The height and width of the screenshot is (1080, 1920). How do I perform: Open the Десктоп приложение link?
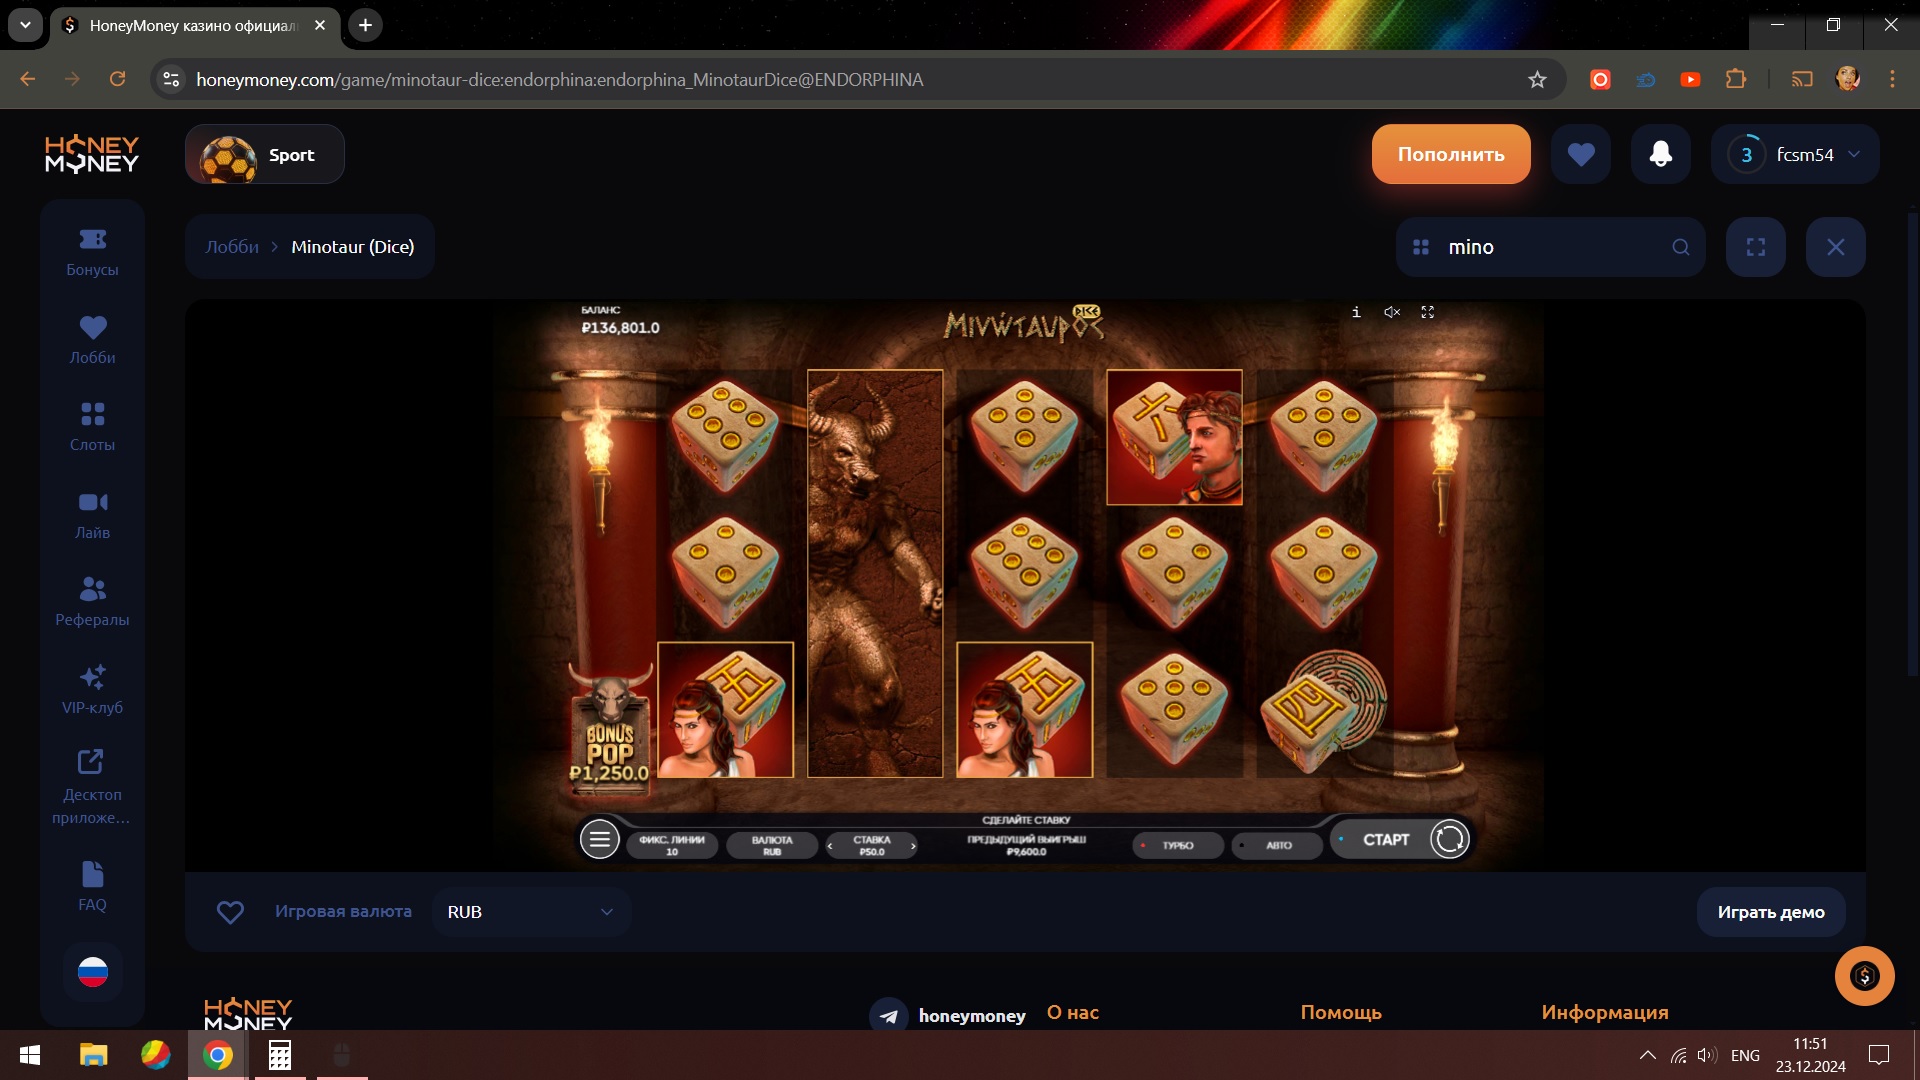(x=92, y=788)
